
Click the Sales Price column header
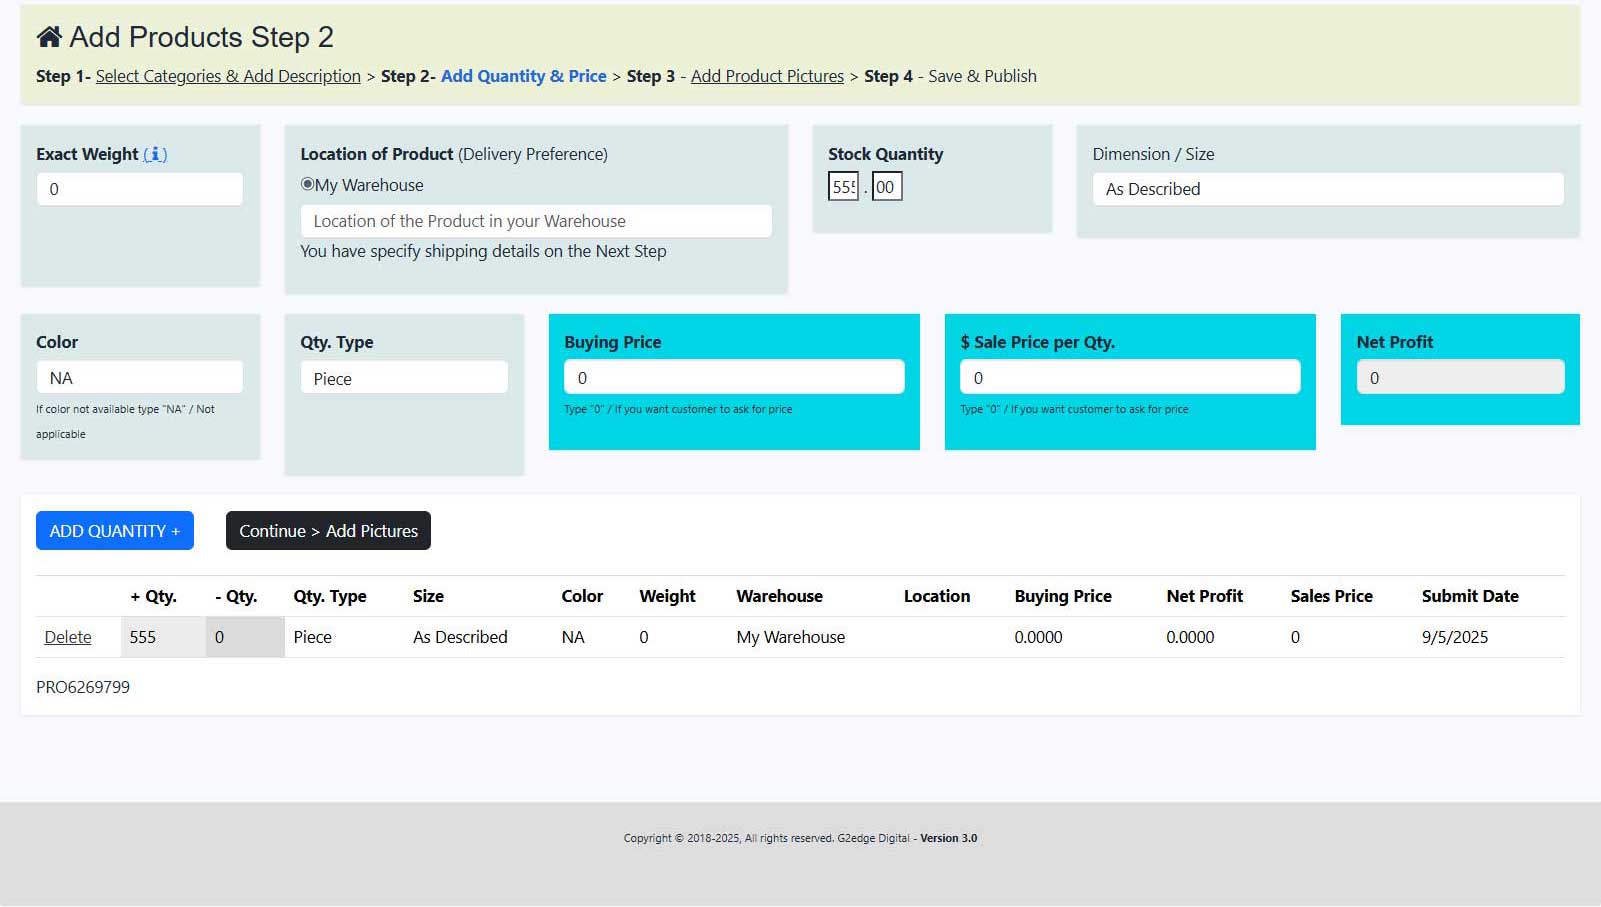(x=1331, y=596)
